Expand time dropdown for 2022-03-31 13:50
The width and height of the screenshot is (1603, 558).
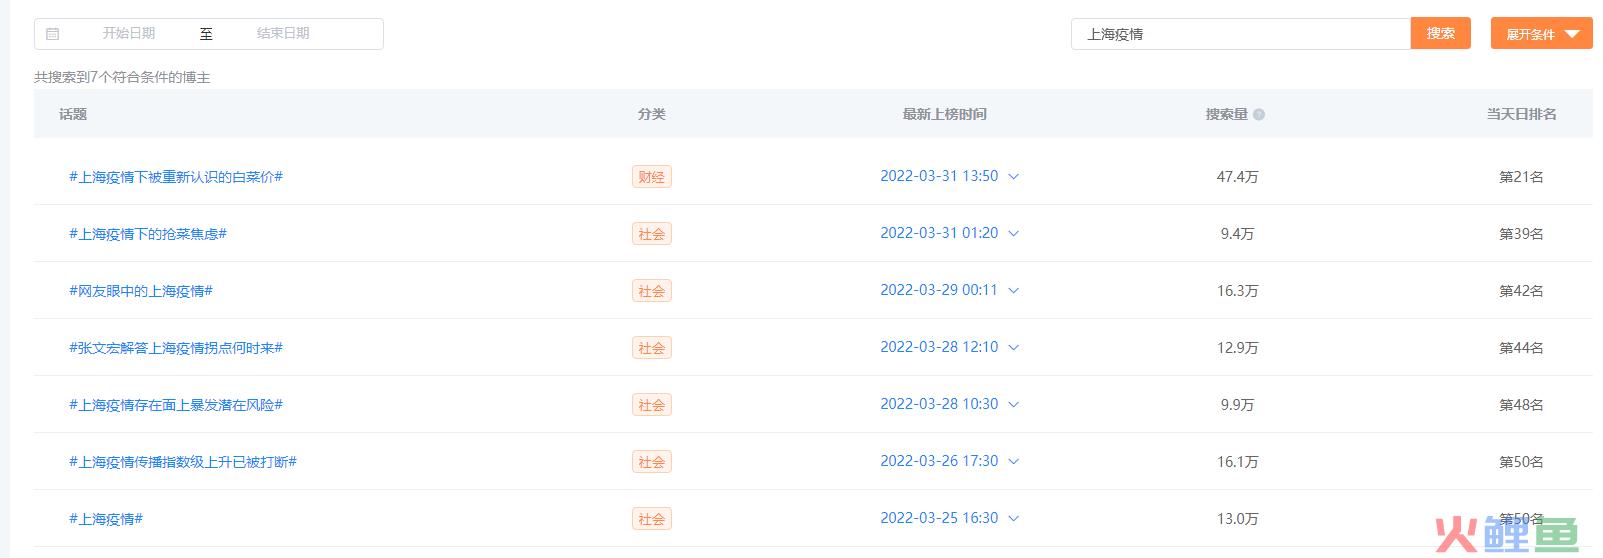[x=1013, y=177]
